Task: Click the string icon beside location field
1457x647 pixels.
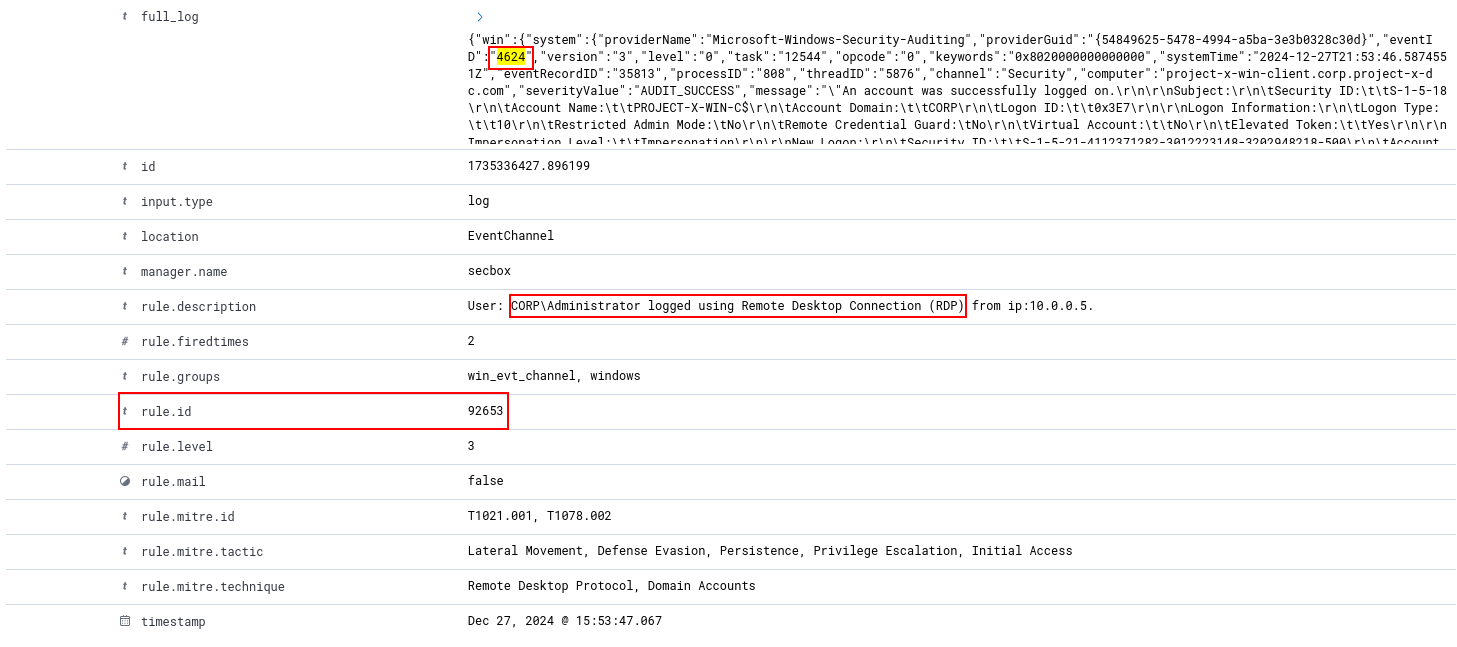Action: [x=124, y=236]
